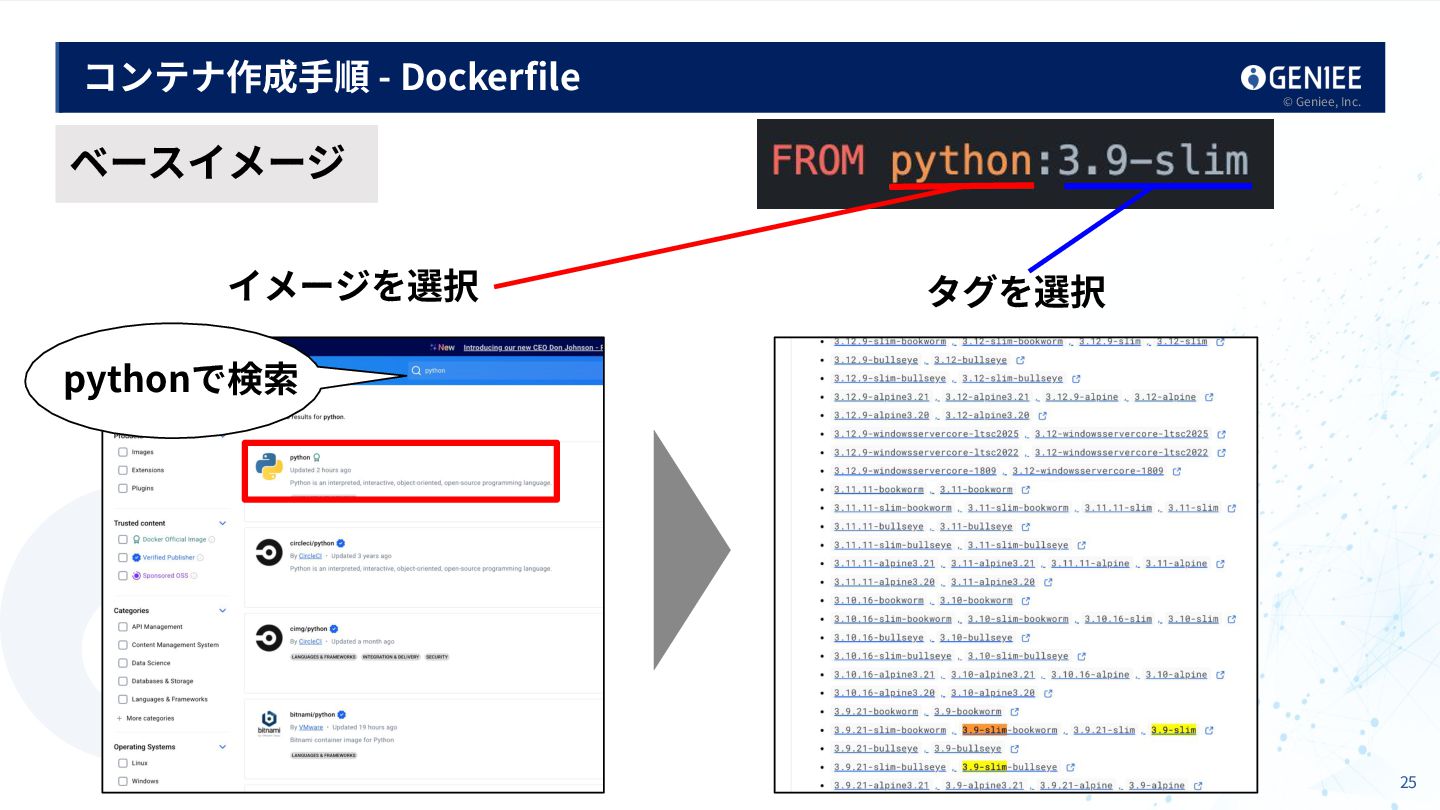Open external link icon after 3.12-alpine3.20
The image size is (1440, 810).
1042,415
